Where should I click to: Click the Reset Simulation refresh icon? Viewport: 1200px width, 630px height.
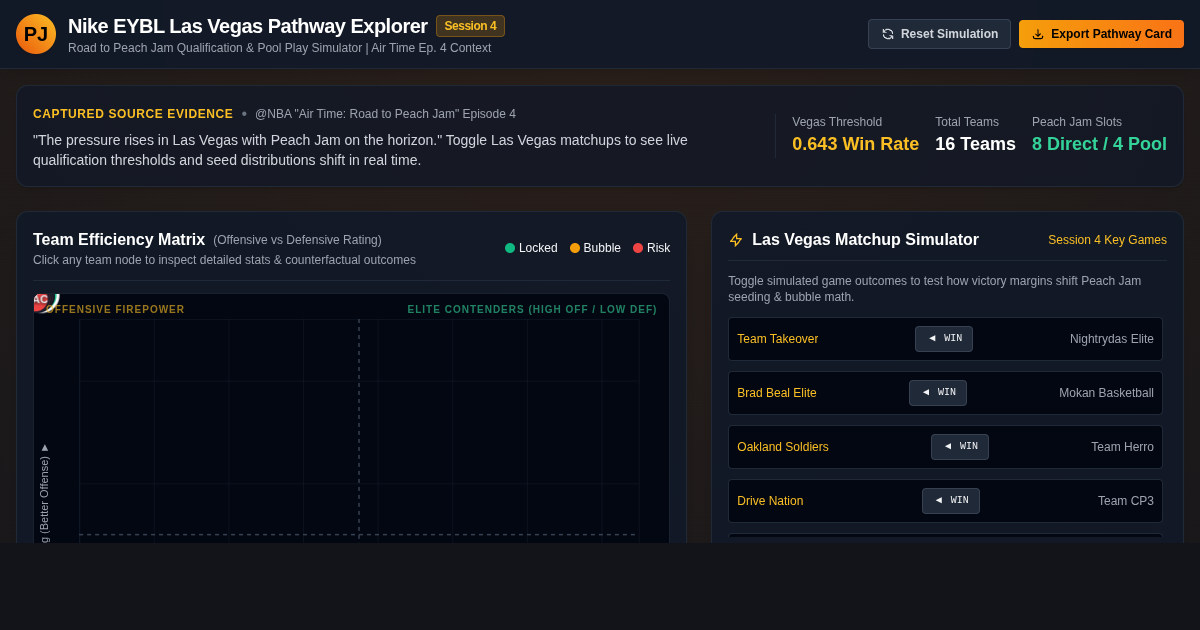click(888, 34)
